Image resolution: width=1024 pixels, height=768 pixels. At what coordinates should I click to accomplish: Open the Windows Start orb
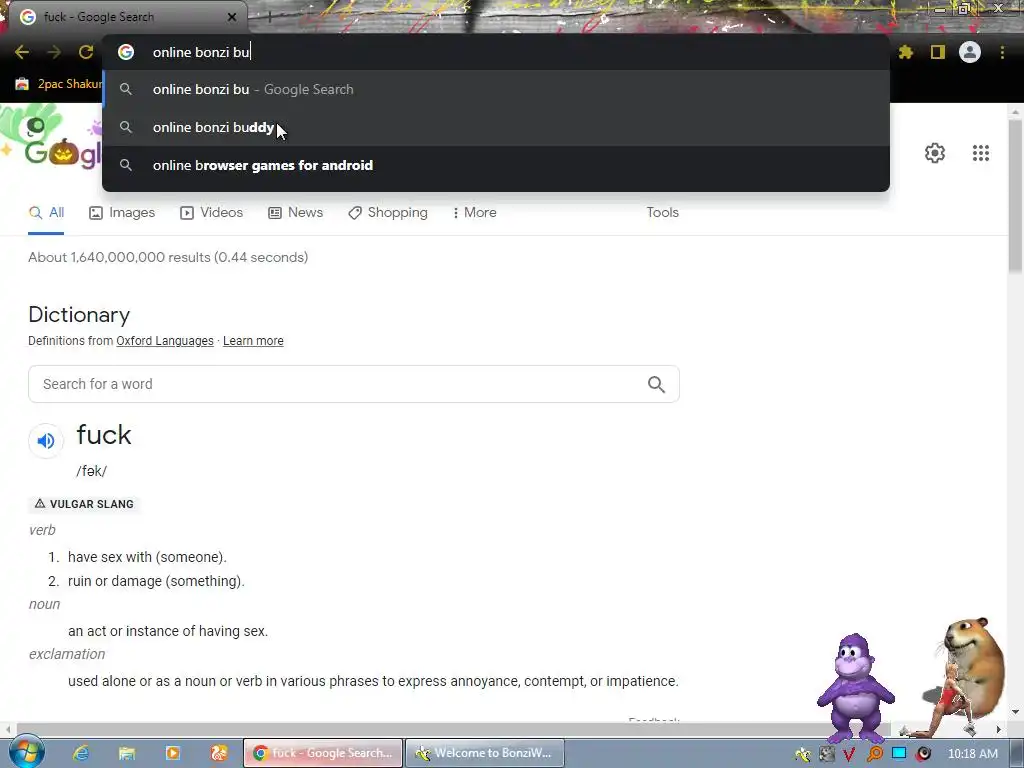click(25, 752)
